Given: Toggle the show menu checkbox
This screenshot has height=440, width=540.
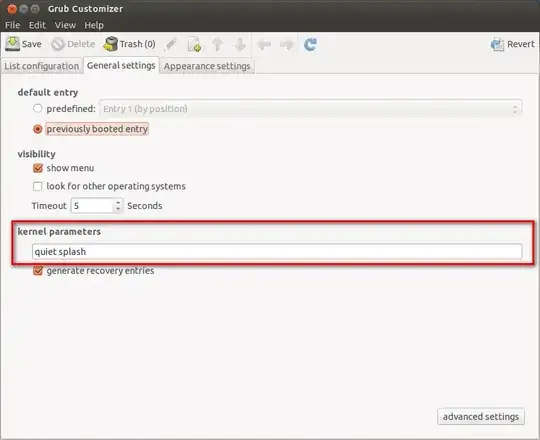Looking at the screenshot, I should click(x=38, y=168).
